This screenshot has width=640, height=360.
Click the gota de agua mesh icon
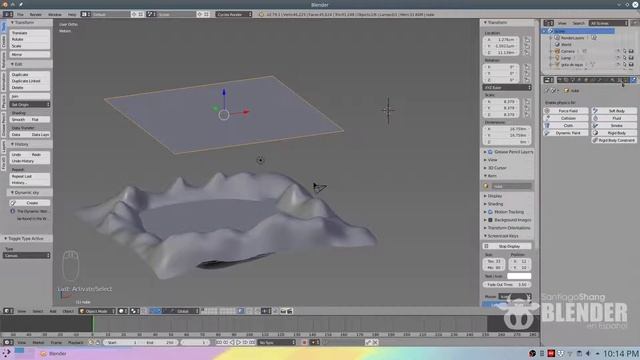557,64
